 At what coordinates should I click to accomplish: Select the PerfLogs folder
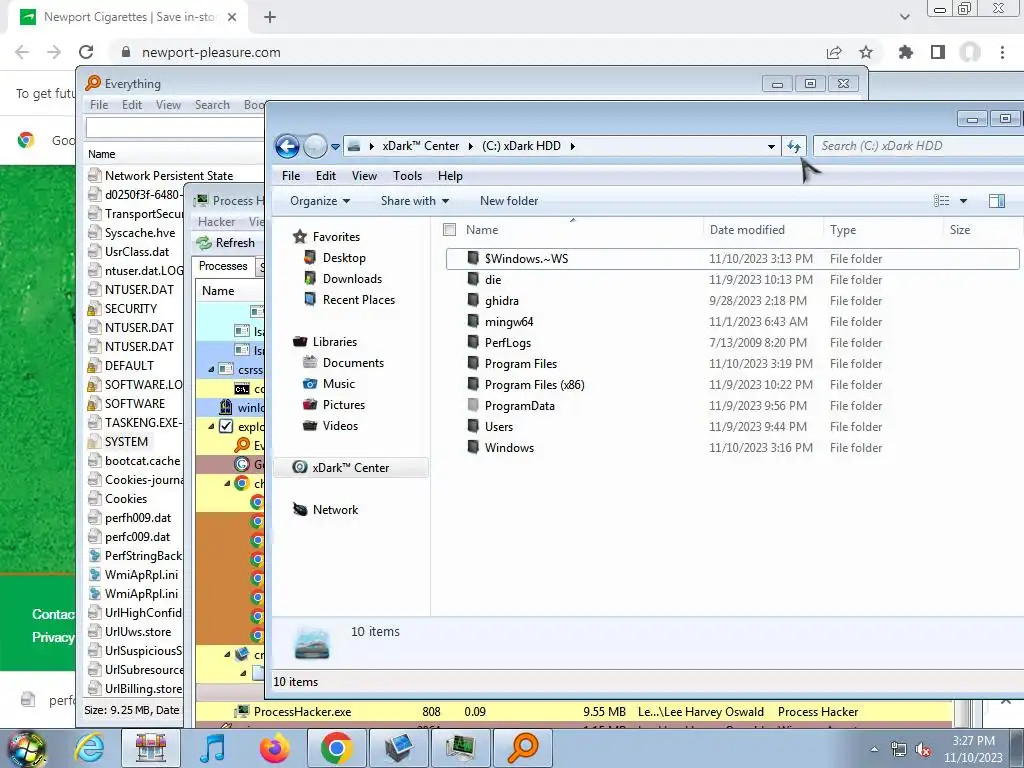coord(507,342)
